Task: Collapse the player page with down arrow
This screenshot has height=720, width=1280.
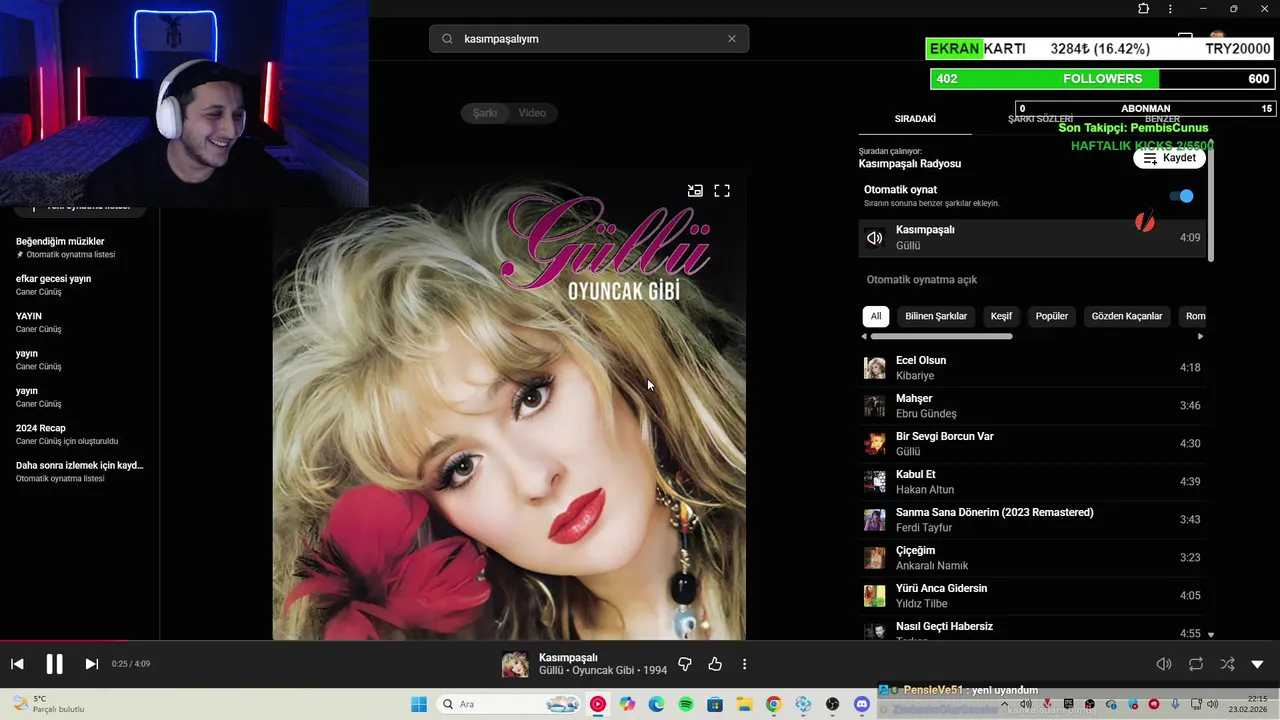Action: (x=1257, y=664)
